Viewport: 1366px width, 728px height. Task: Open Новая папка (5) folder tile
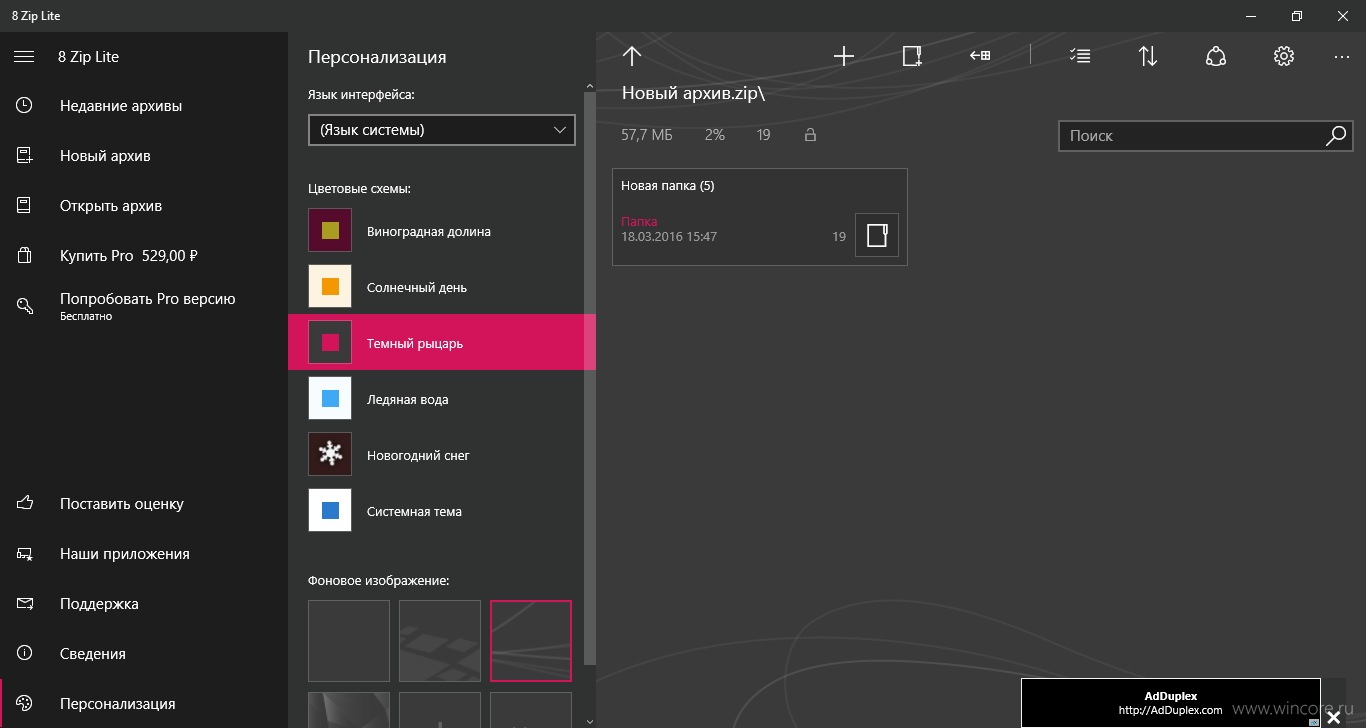[x=760, y=217]
